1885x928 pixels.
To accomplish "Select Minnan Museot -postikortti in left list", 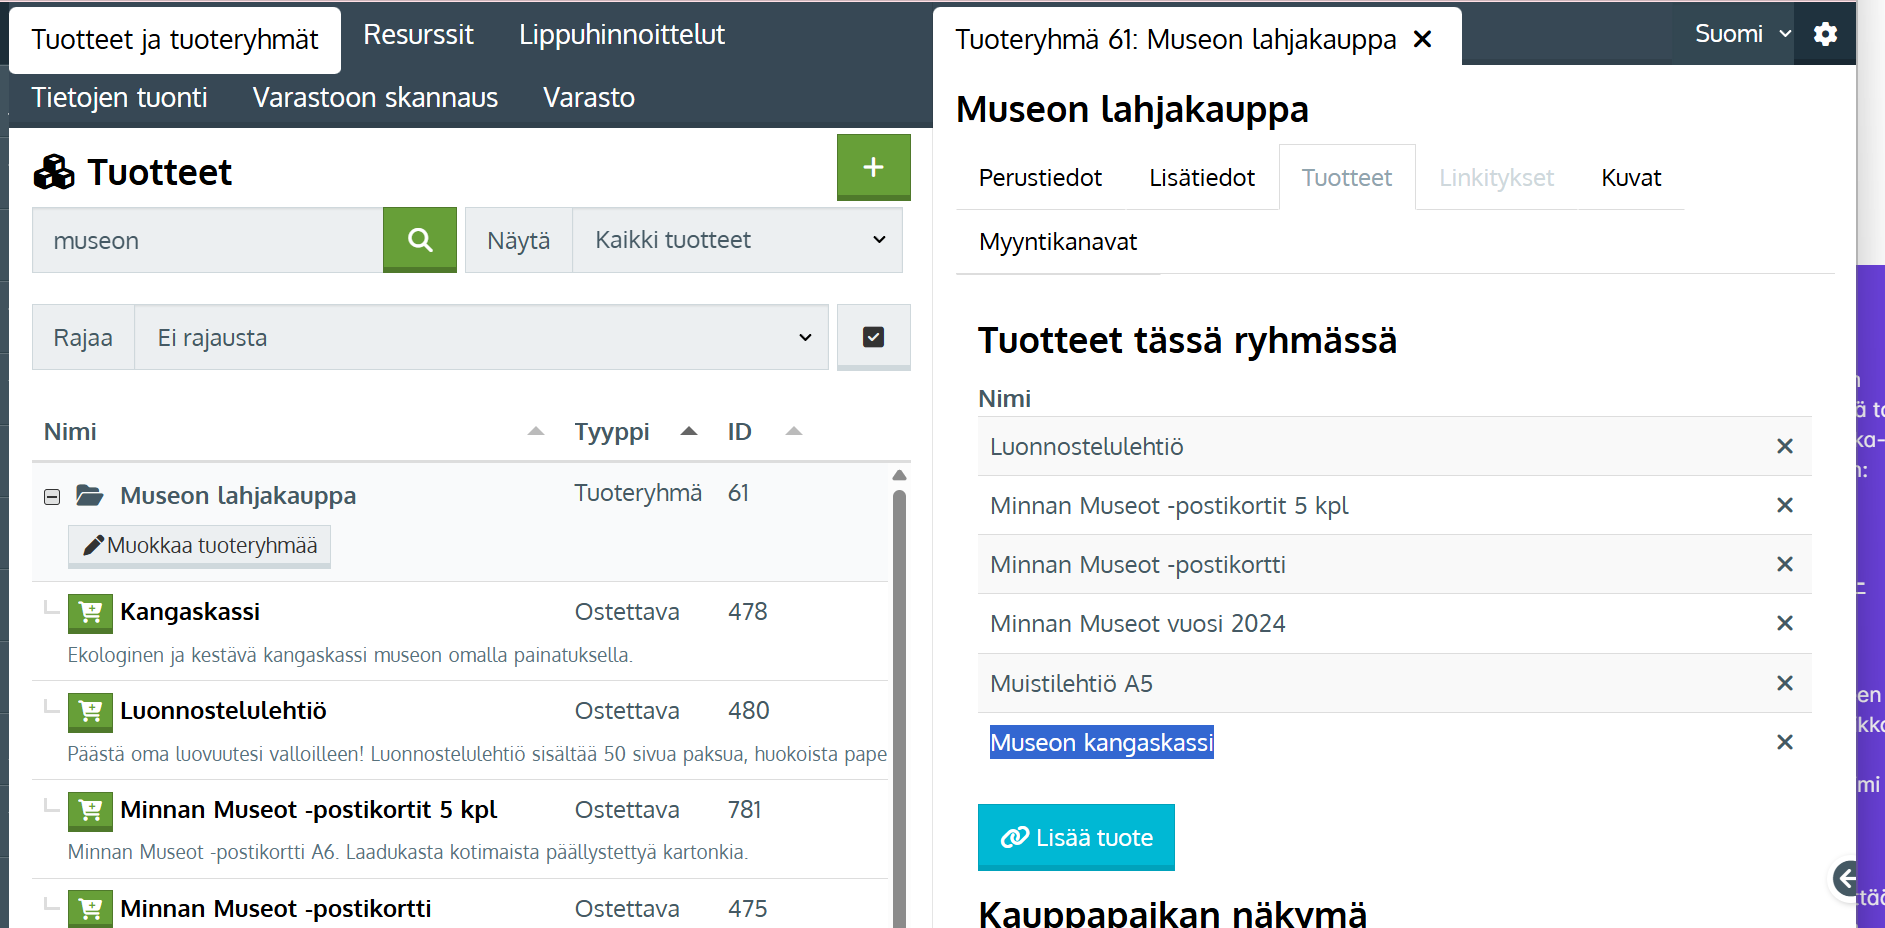I will click(276, 909).
